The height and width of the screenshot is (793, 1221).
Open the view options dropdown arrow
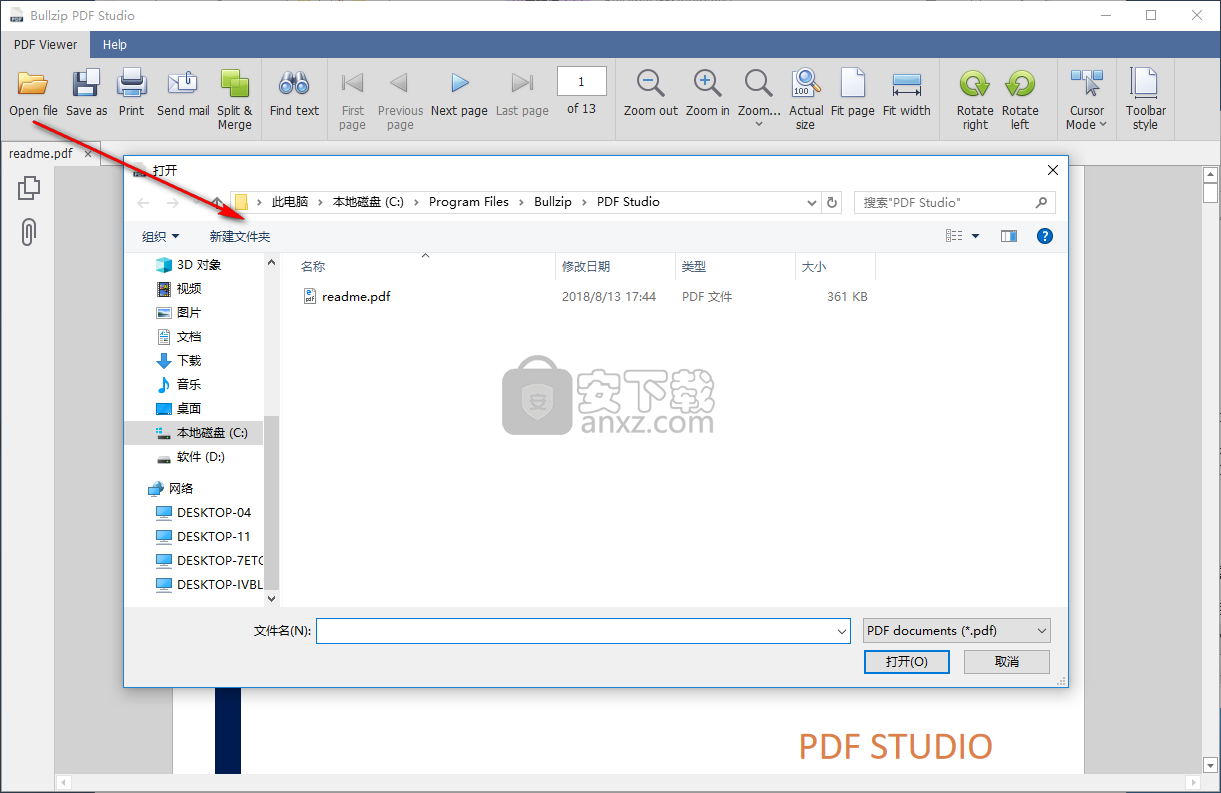click(975, 236)
